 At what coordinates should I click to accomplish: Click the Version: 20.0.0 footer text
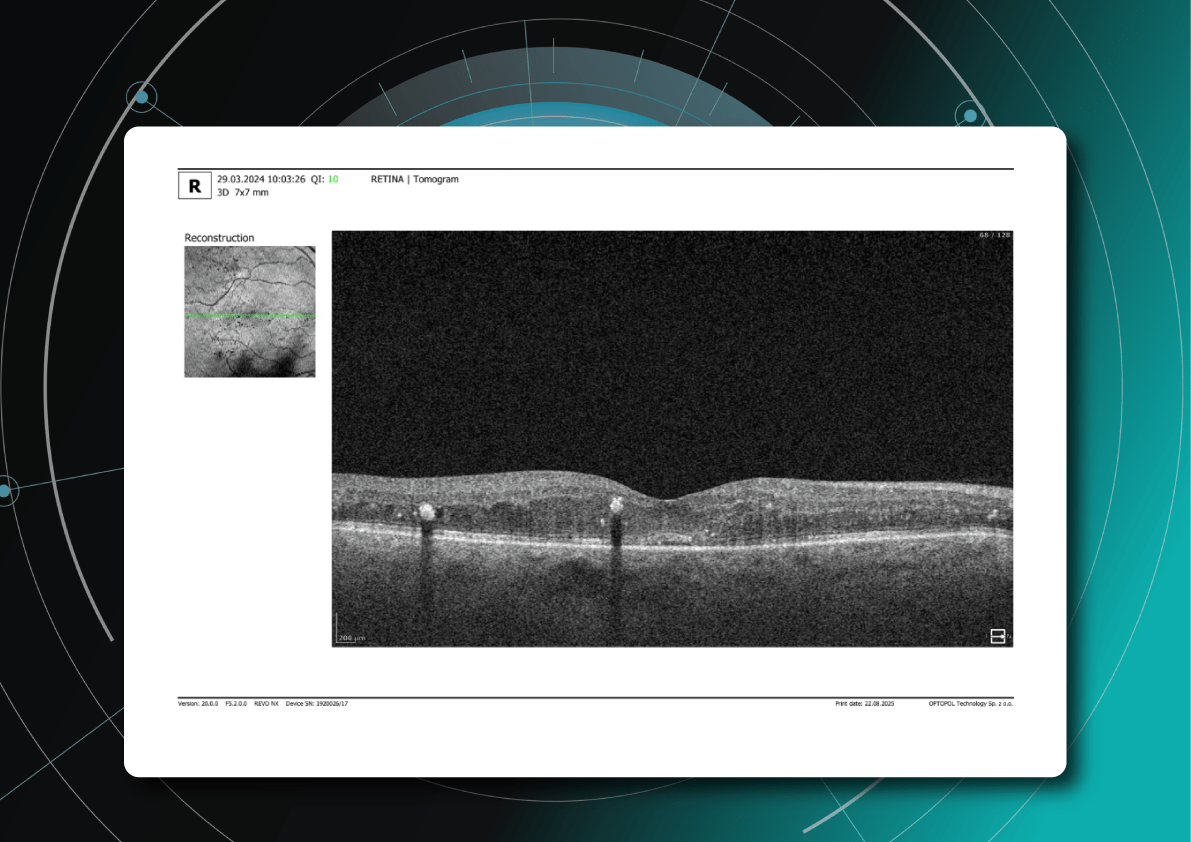click(x=198, y=704)
